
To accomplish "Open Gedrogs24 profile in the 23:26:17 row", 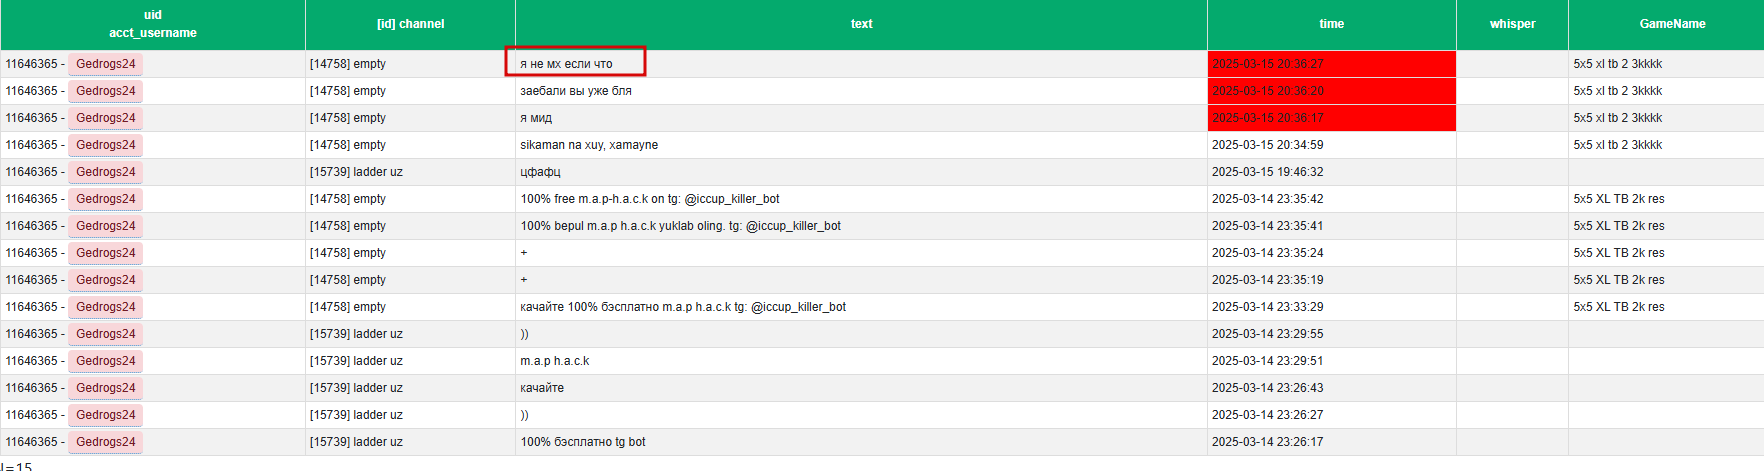I will pos(106,442).
